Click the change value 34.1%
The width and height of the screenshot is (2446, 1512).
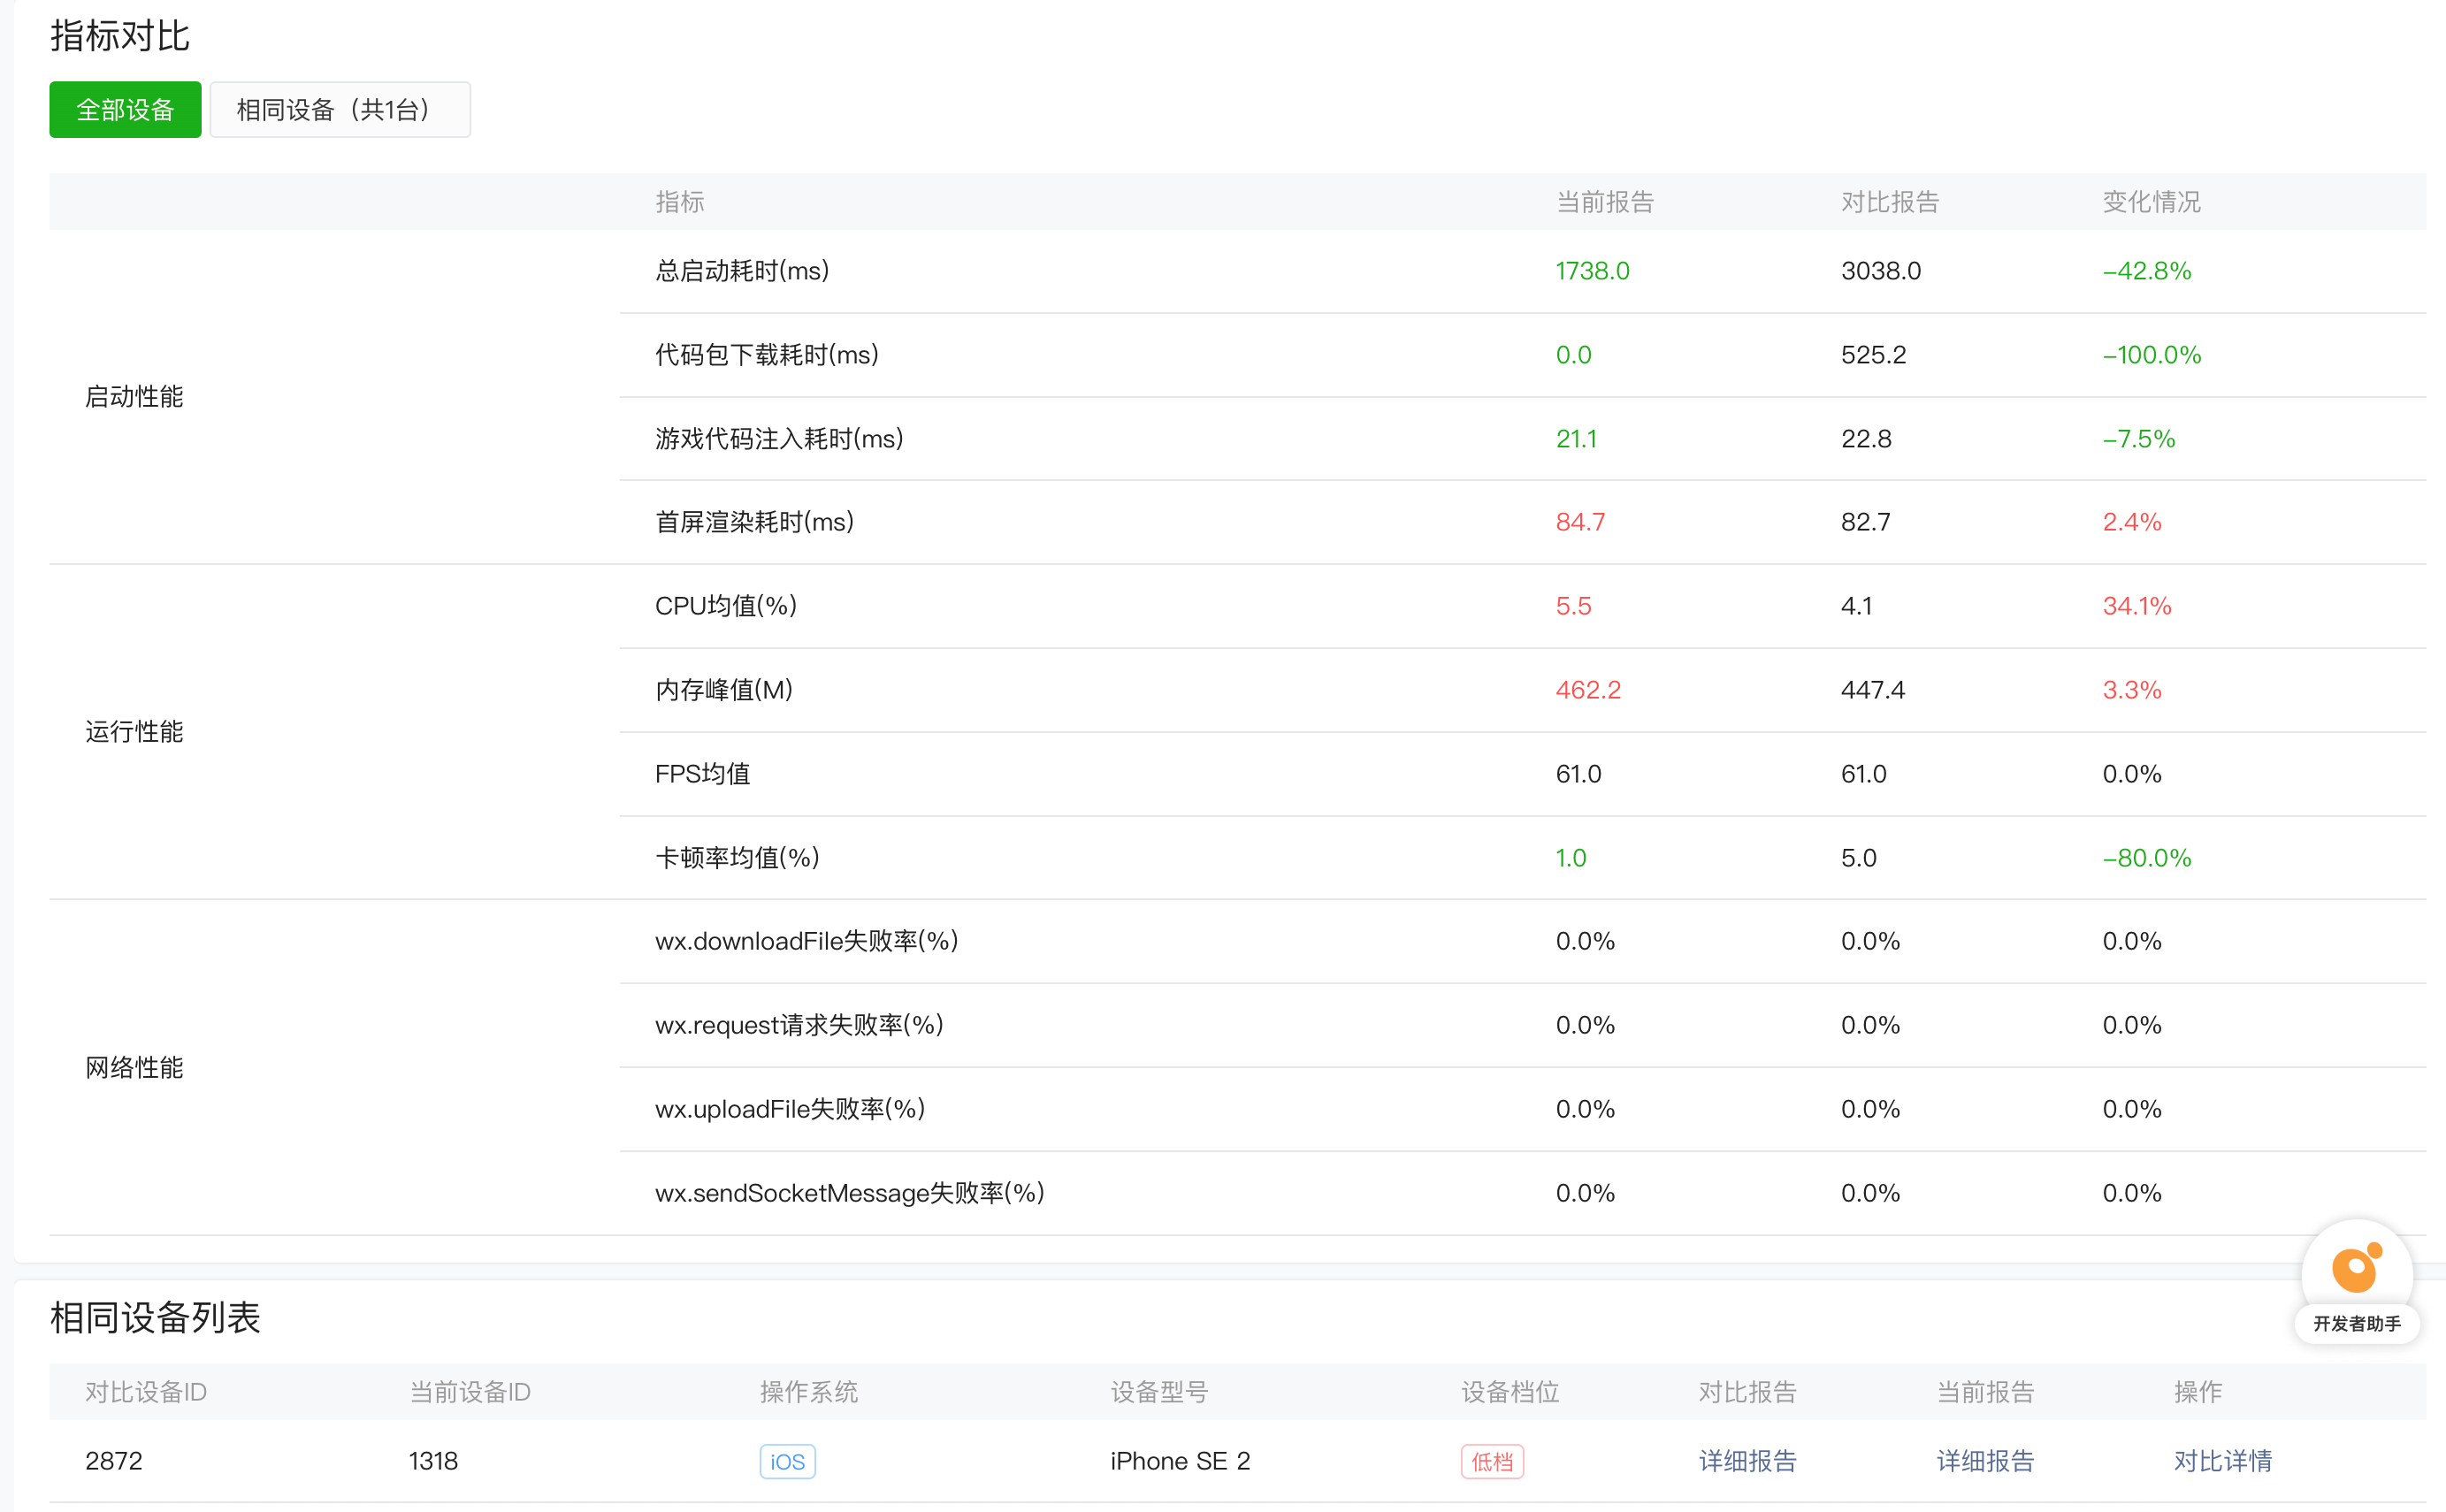pyautogui.click(x=2137, y=606)
